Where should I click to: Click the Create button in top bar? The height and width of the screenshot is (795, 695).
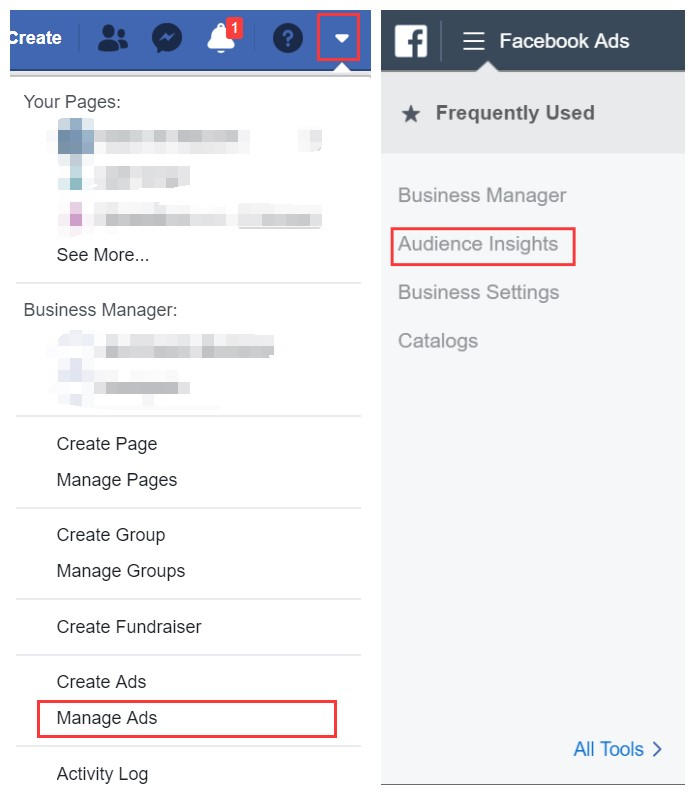tap(35, 38)
